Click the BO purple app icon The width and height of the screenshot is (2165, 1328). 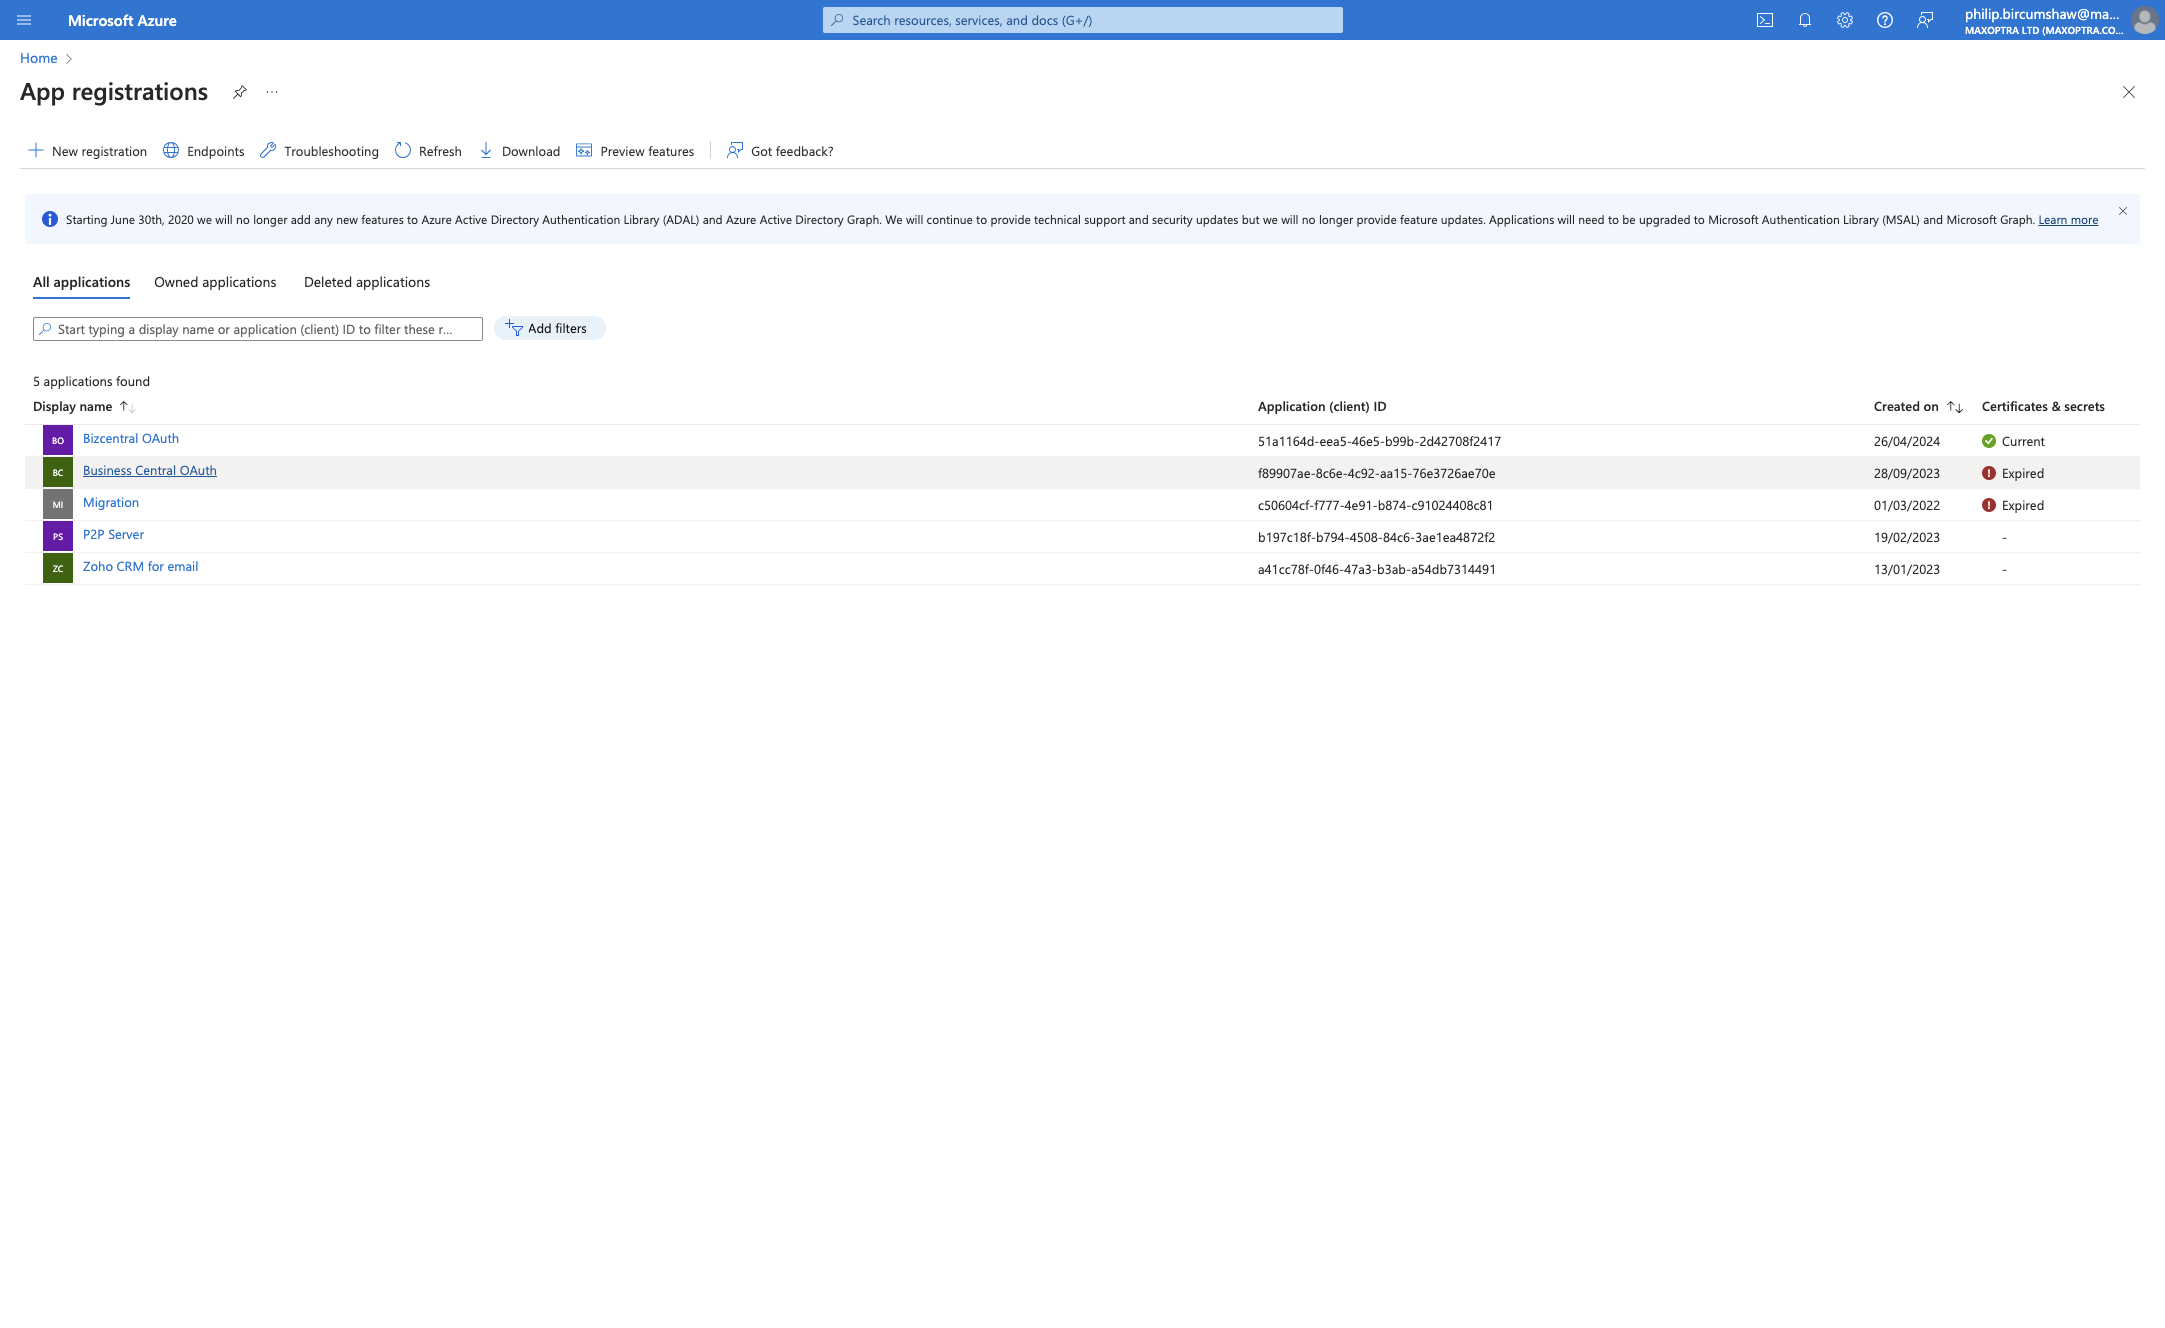(58, 440)
